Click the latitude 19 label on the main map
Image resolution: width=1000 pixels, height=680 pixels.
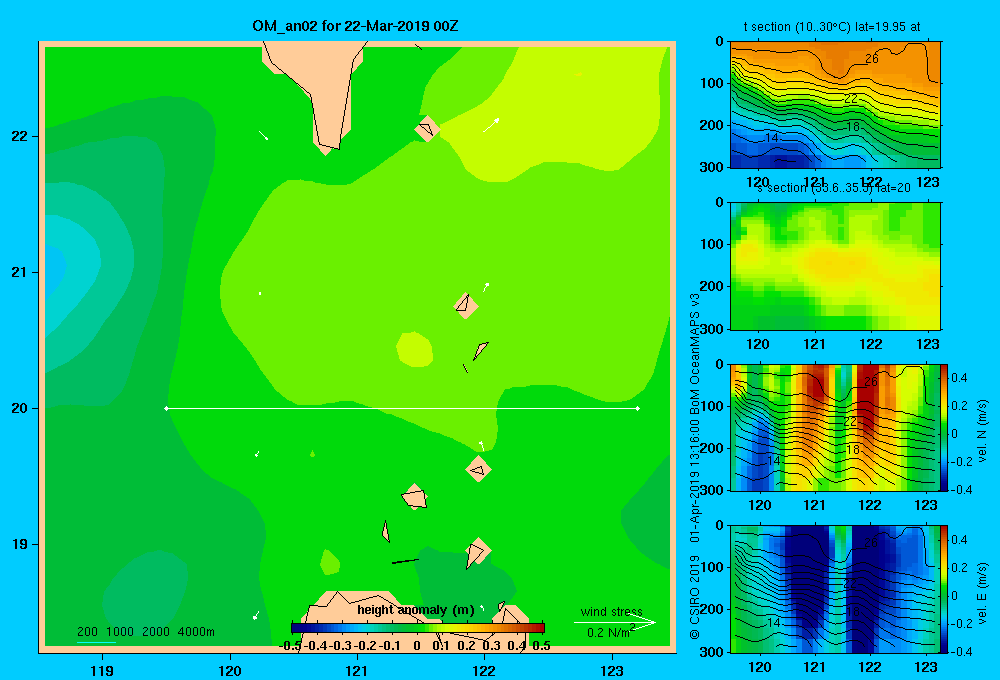[x=19, y=544]
